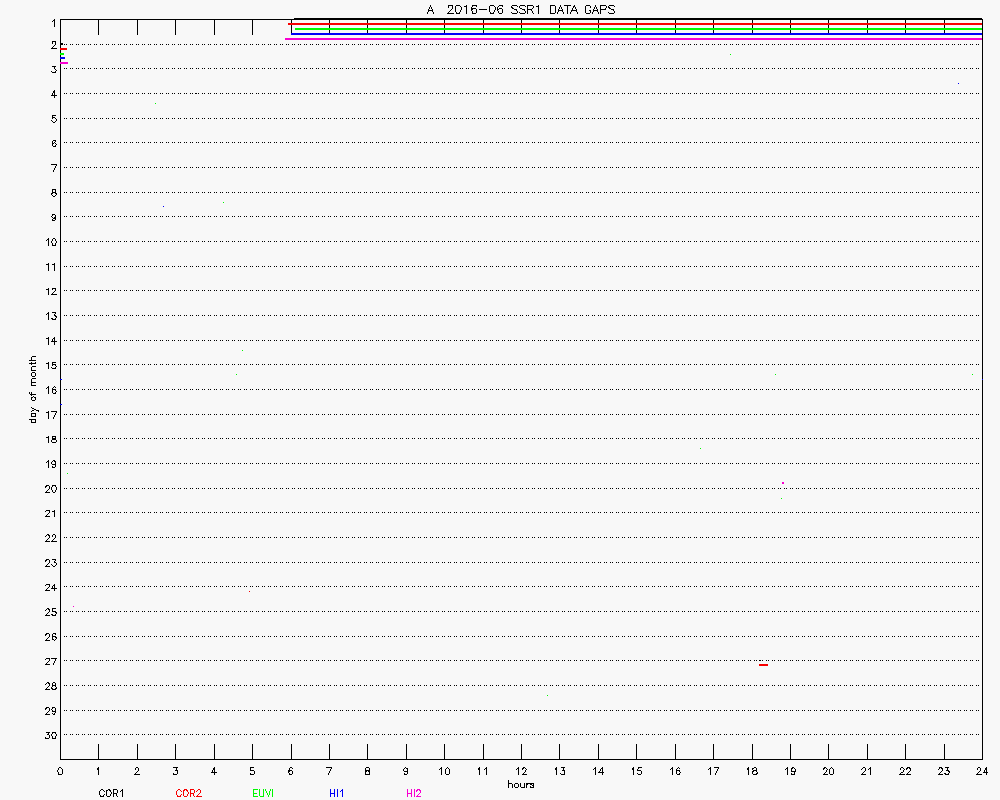
Task: Click the day 30 label on y-axis
Action: 48,735
